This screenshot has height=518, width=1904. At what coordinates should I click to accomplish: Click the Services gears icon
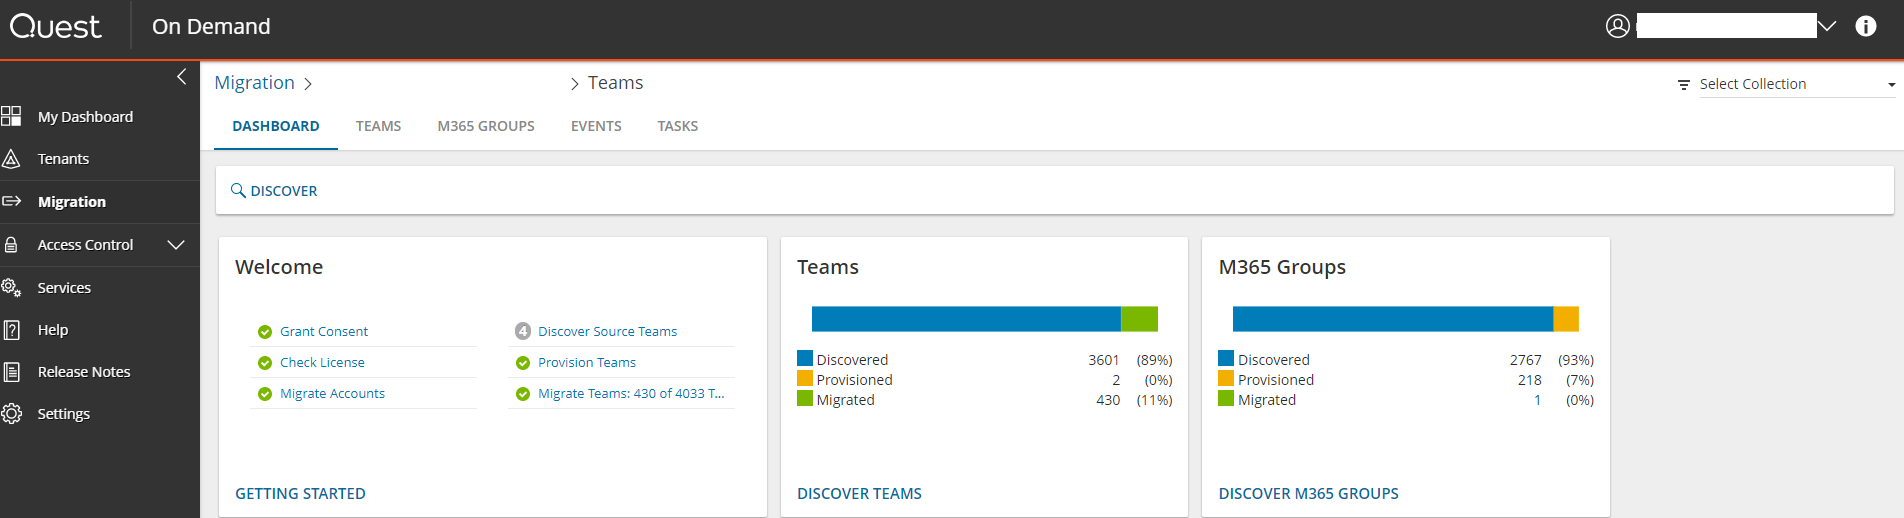(11, 287)
